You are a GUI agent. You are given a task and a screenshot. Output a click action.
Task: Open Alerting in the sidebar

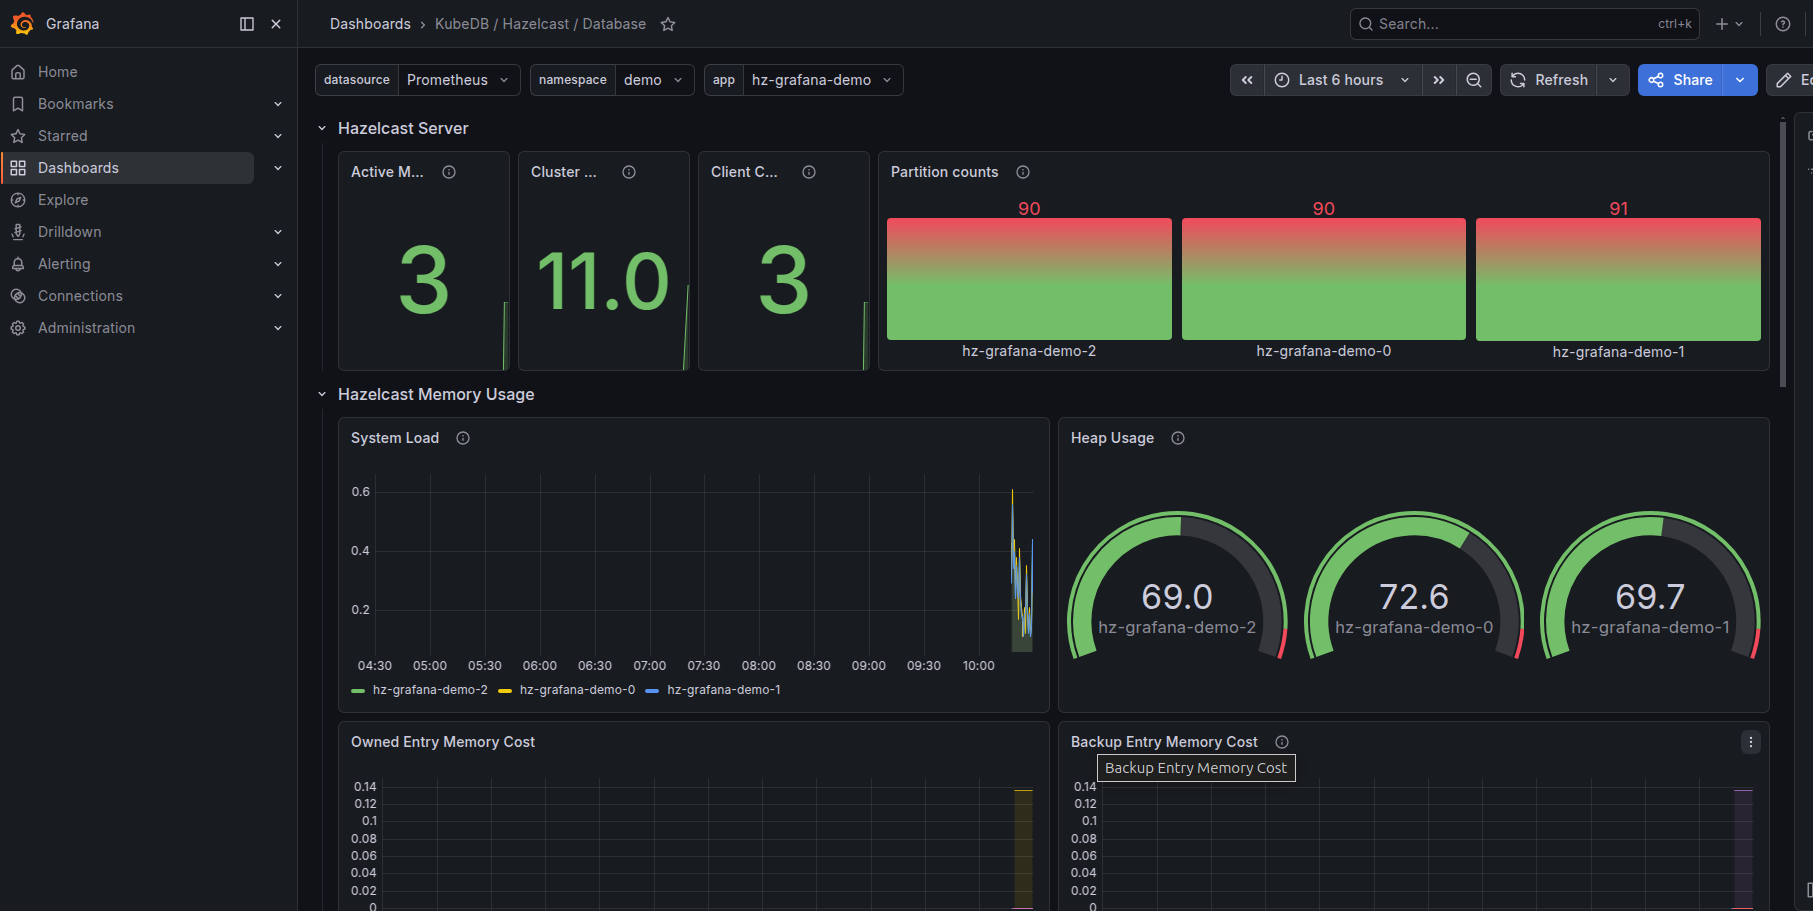64,264
